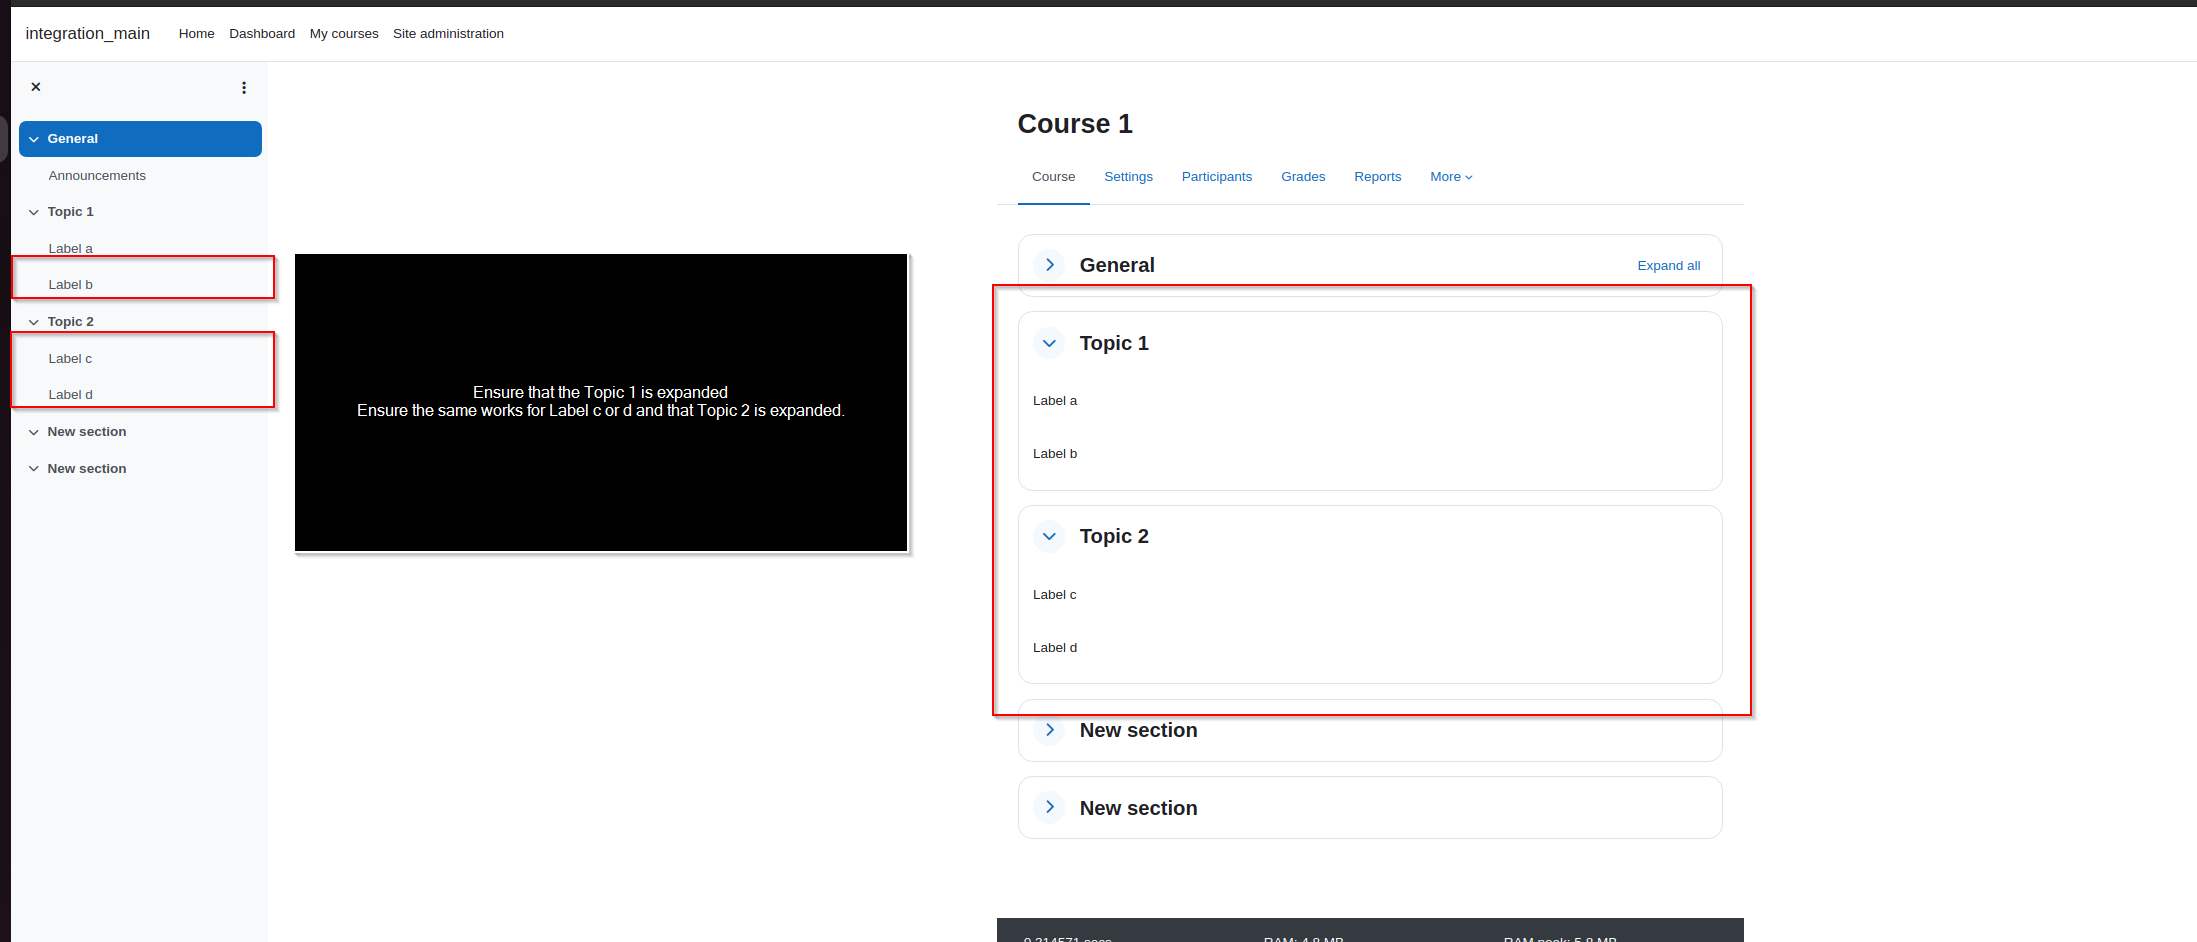Collapse Topic 2 section in course content
2197x942 pixels.
tap(1049, 536)
